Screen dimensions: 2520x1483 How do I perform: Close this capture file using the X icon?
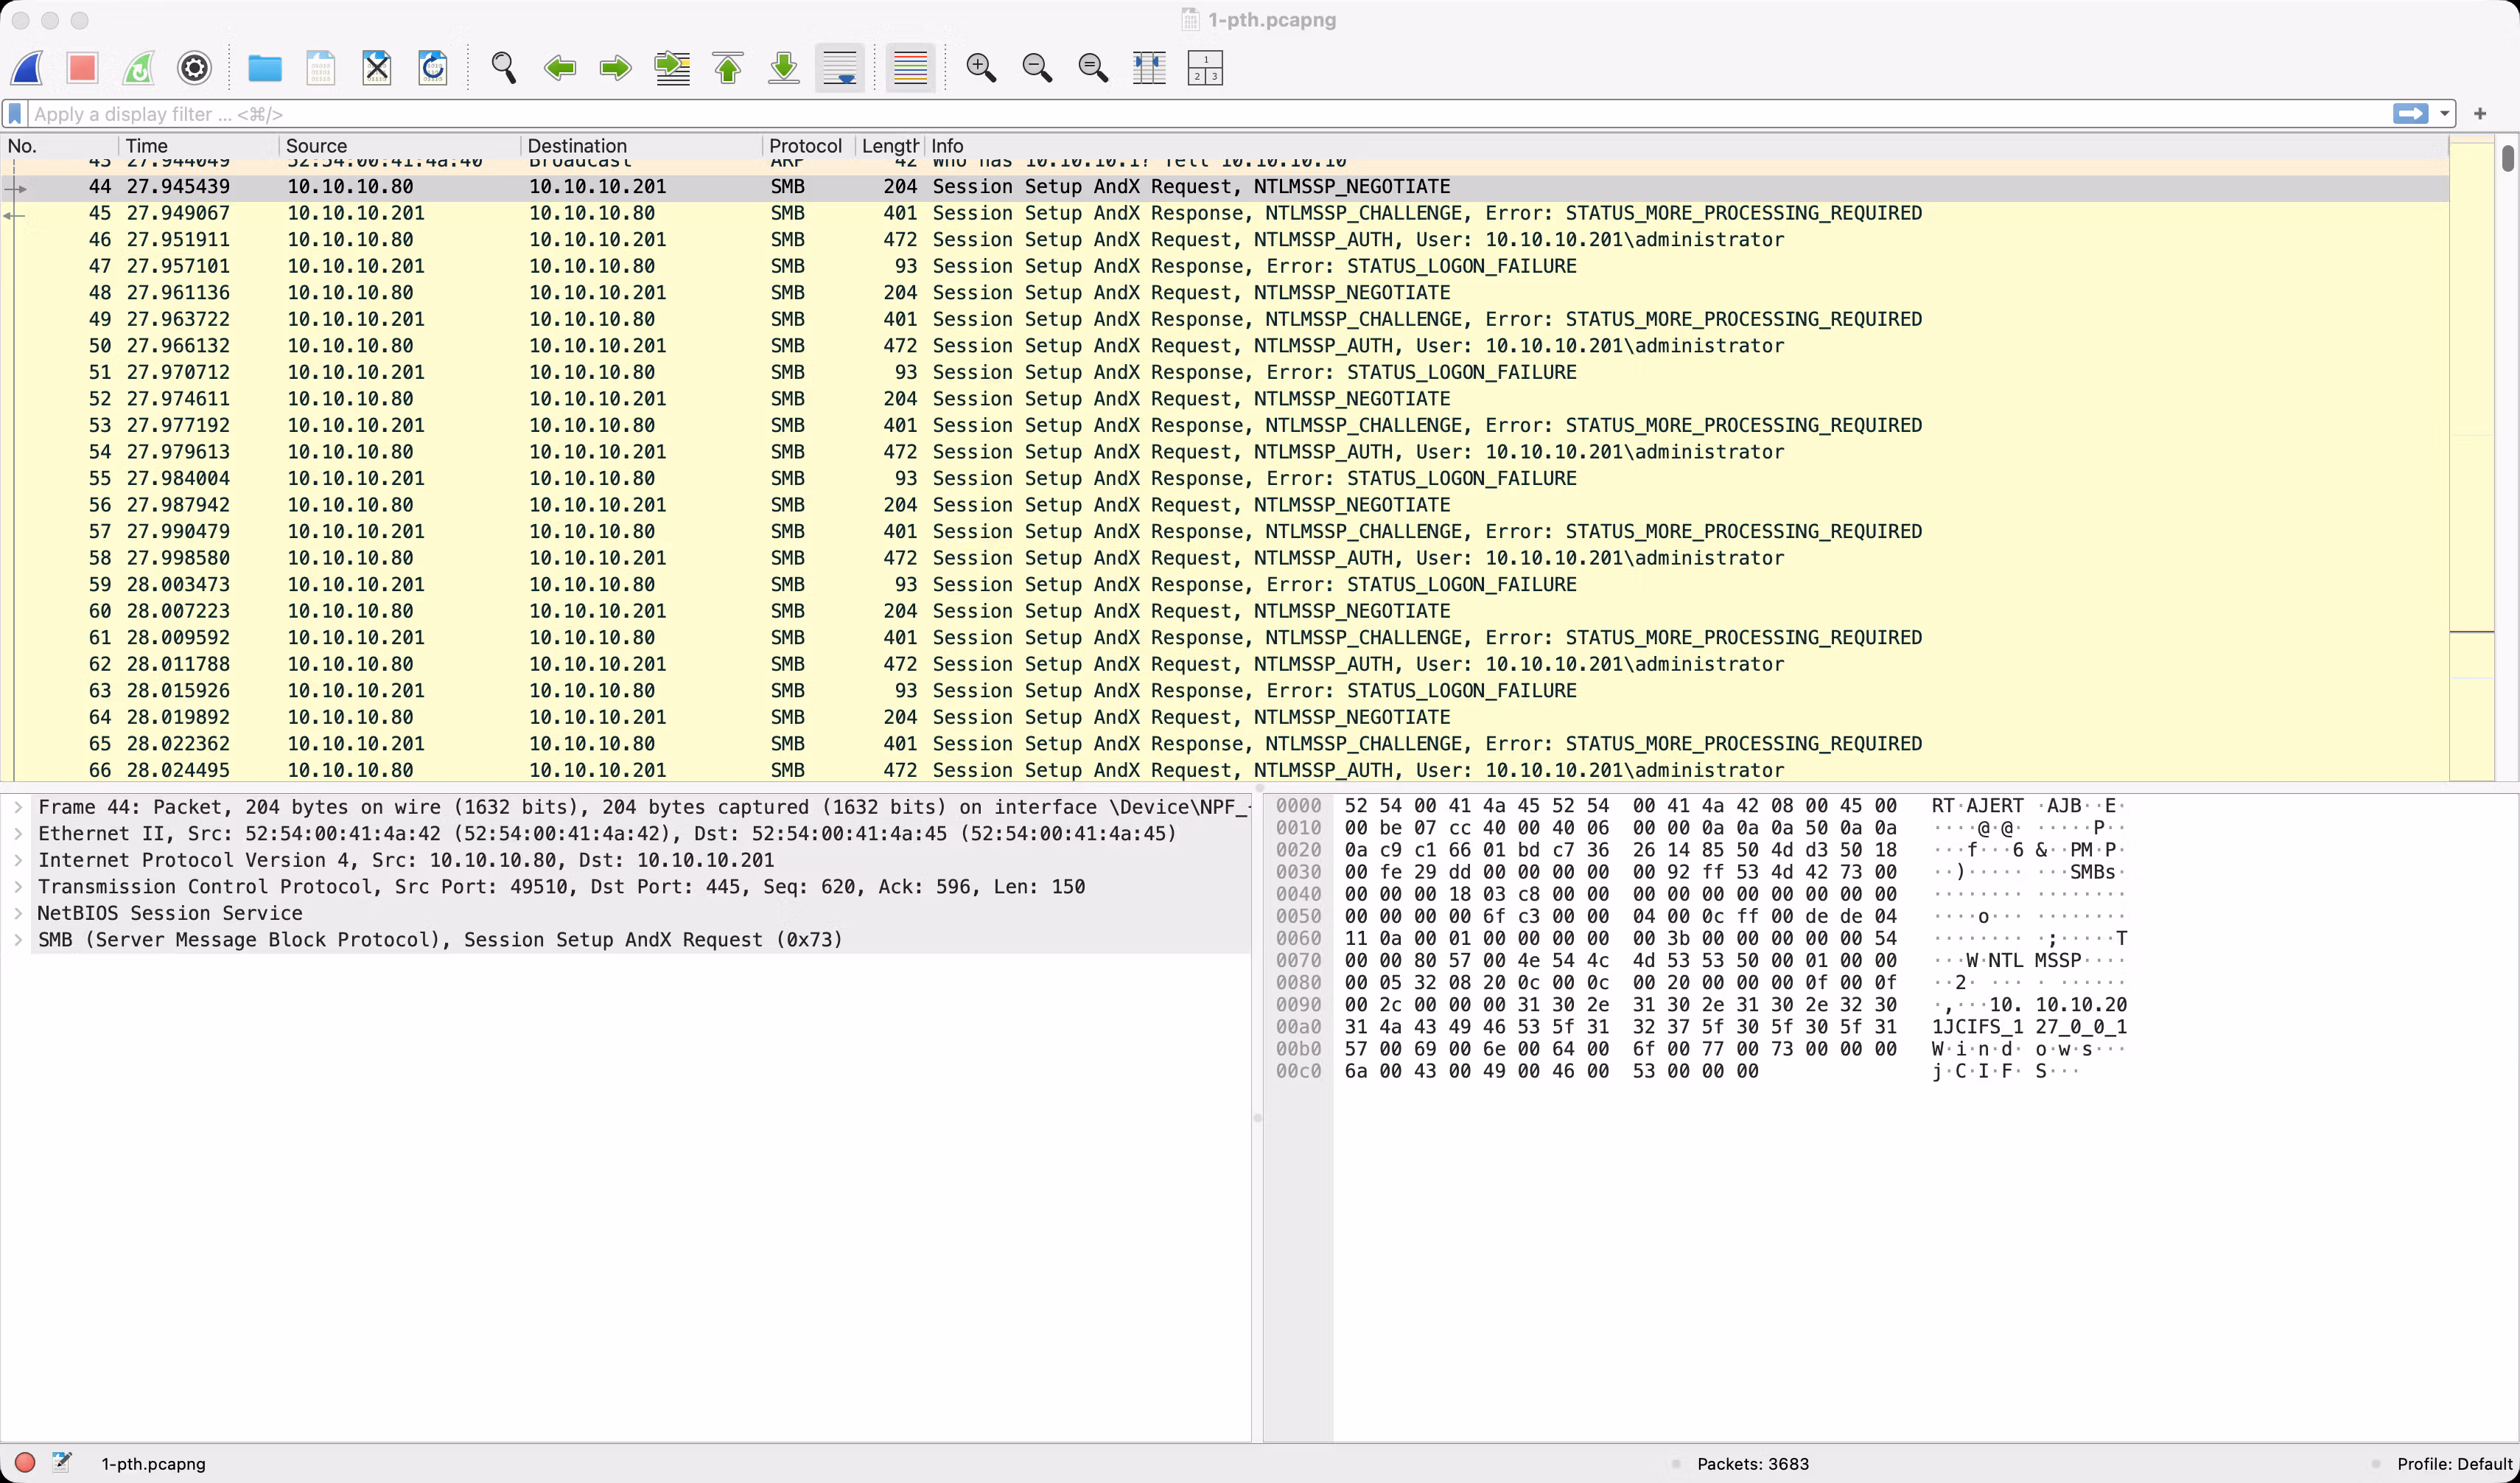[377, 68]
